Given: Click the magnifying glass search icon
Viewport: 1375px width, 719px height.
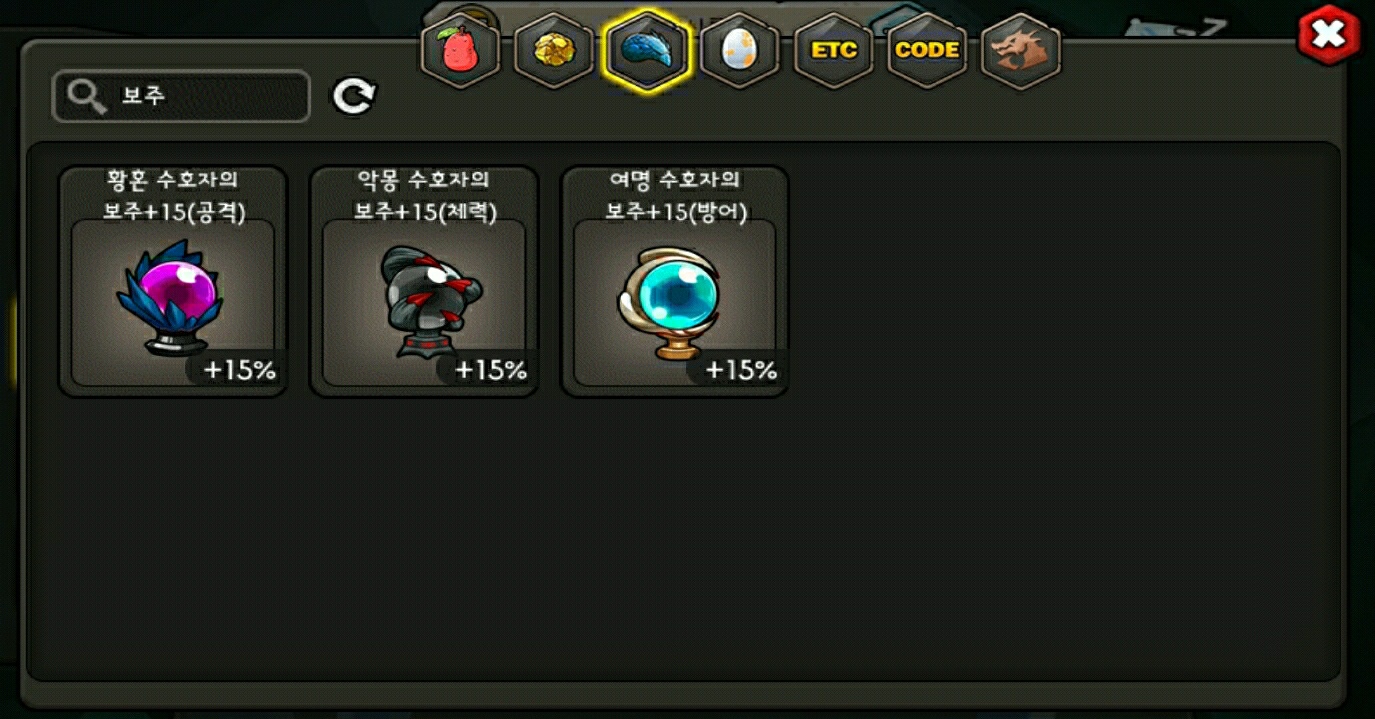Looking at the screenshot, I should tap(87, 97).
